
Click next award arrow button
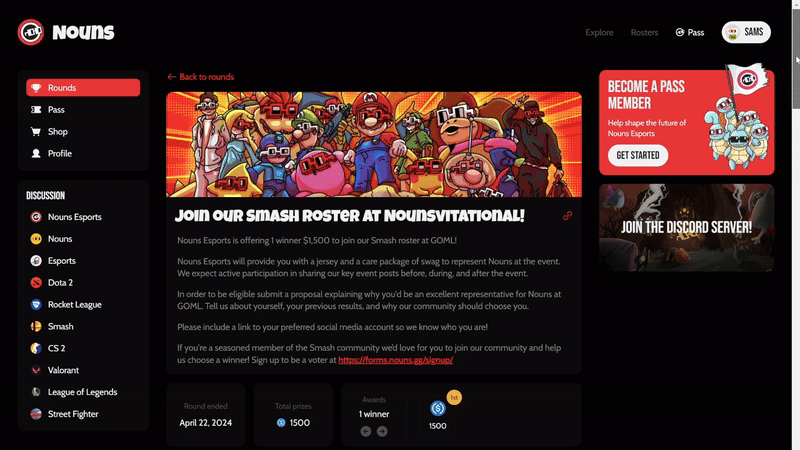point(382,431)
